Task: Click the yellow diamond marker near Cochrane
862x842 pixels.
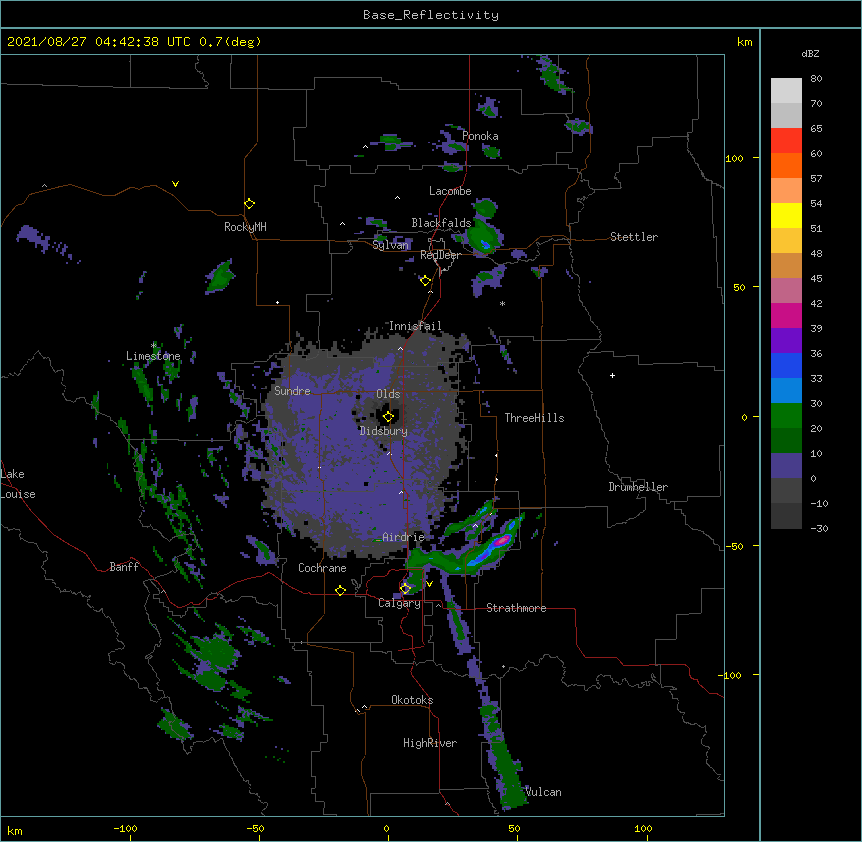Action: 340,590
